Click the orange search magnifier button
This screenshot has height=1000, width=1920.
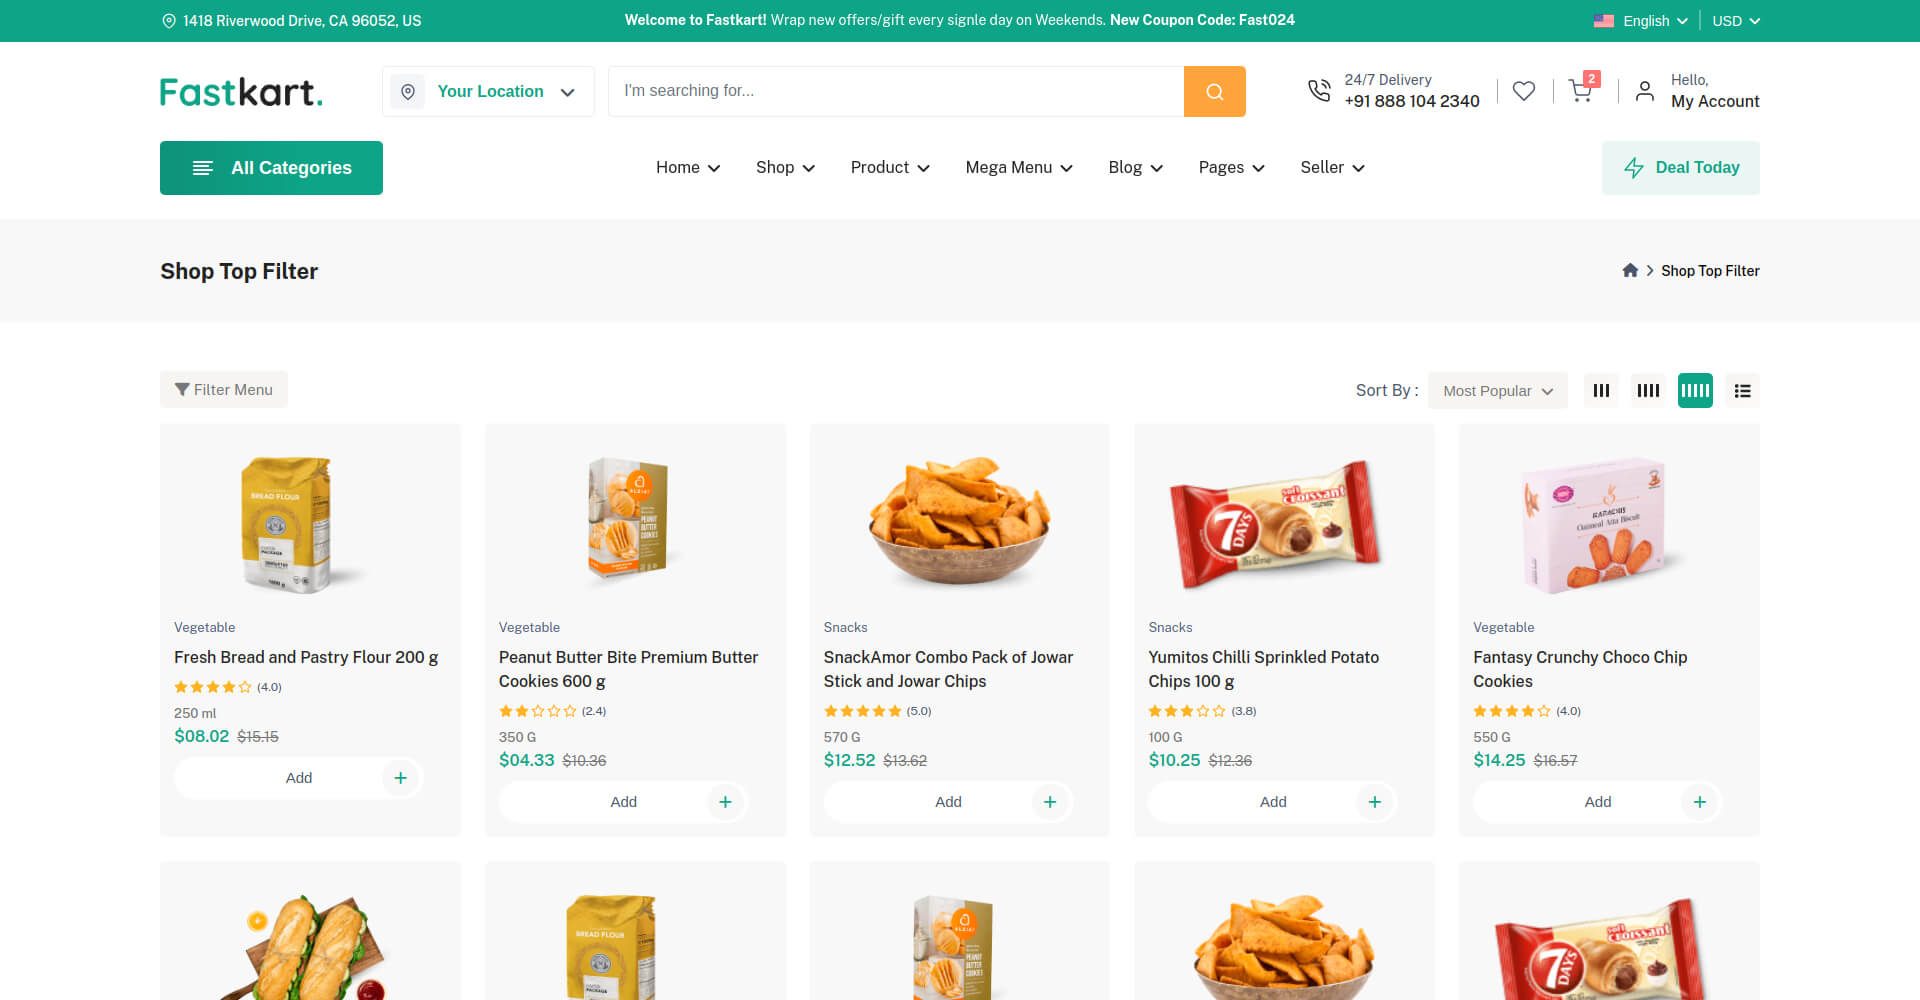coord(1214,91)
